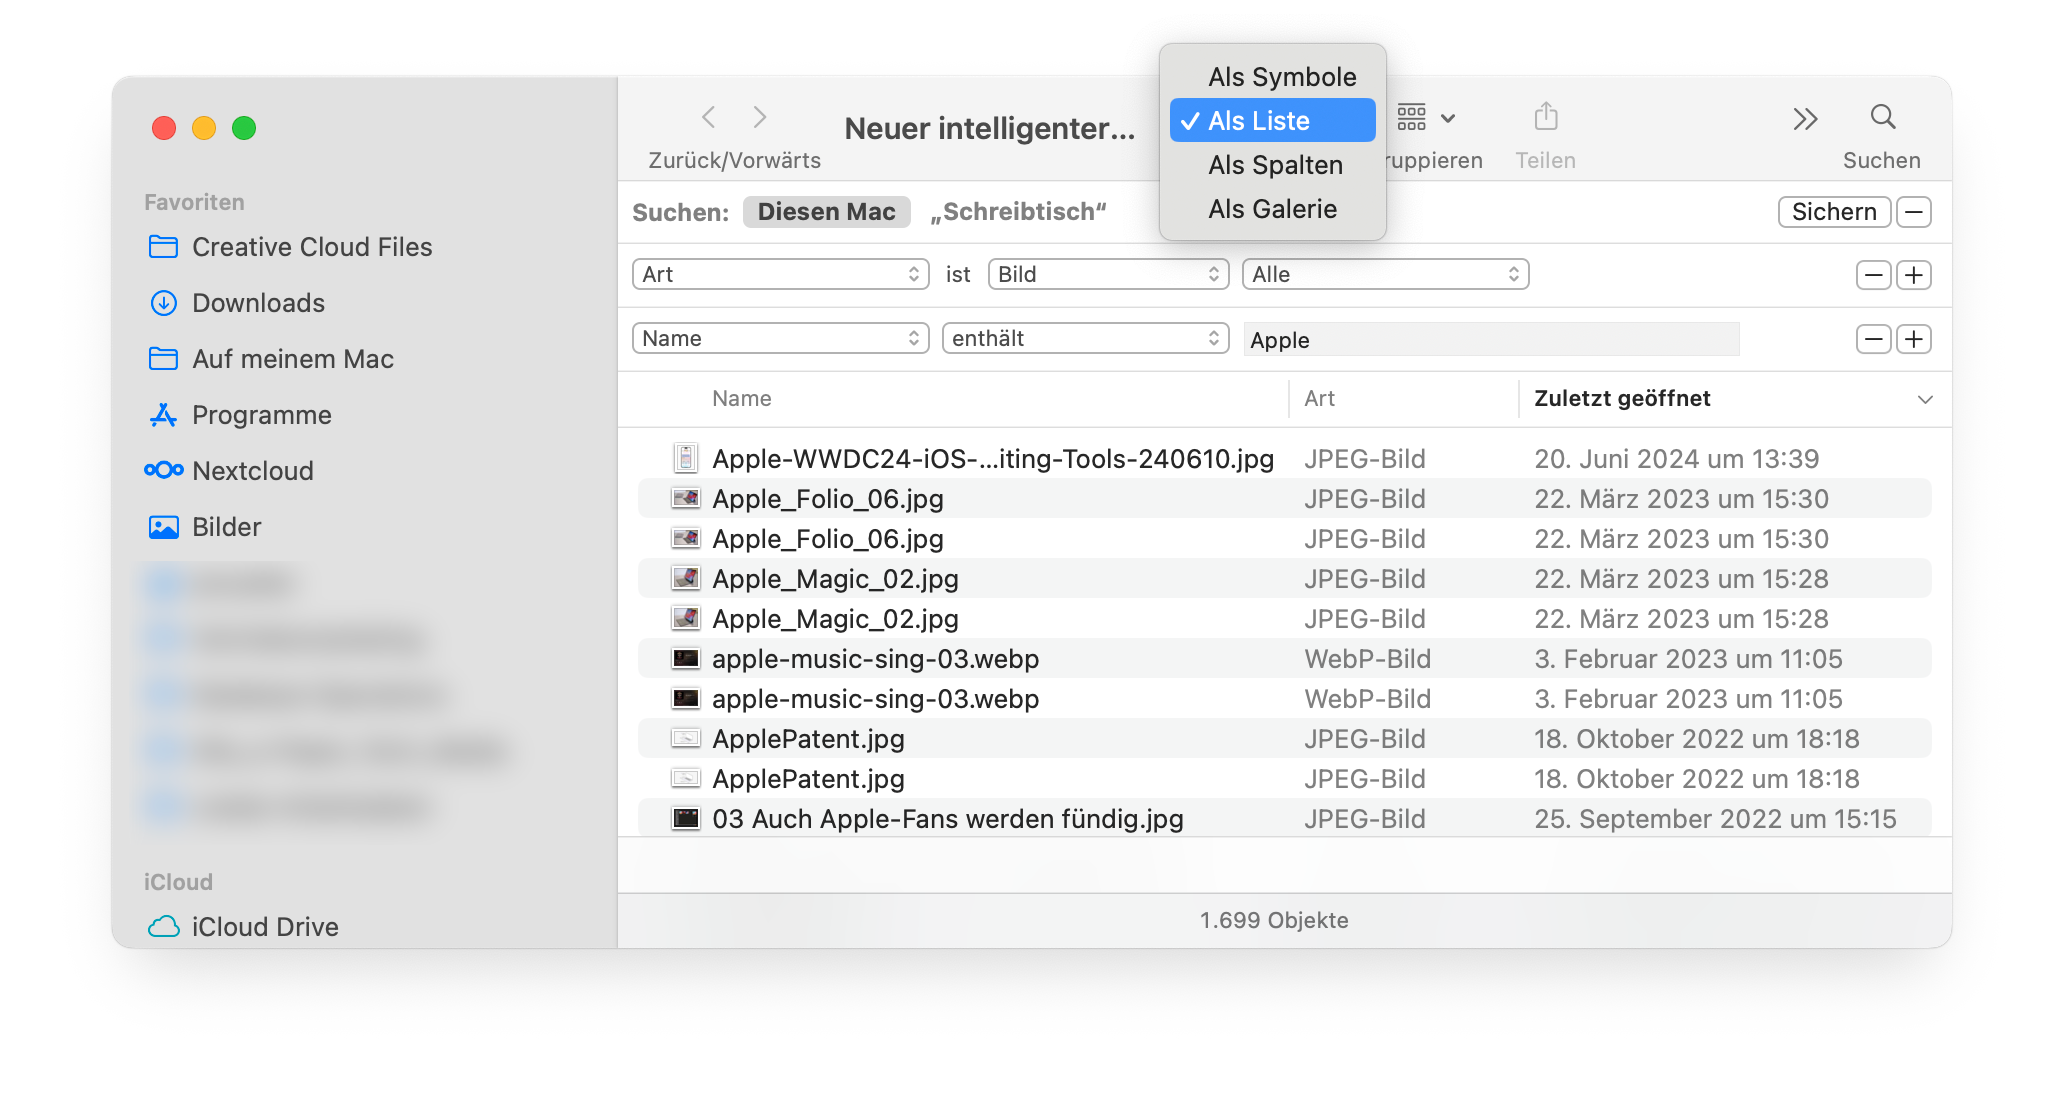This screenshot has width=2064, height=1096.
Task: Click date 25. September 2022 um 15:15
Action: coord(1715,819)
